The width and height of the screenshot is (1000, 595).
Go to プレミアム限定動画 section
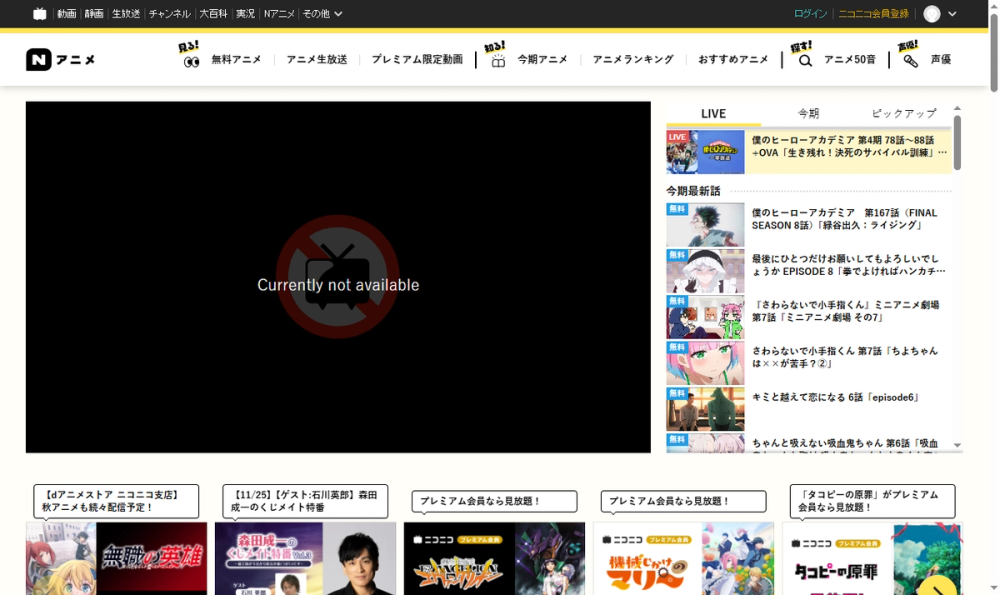[417, 59]
